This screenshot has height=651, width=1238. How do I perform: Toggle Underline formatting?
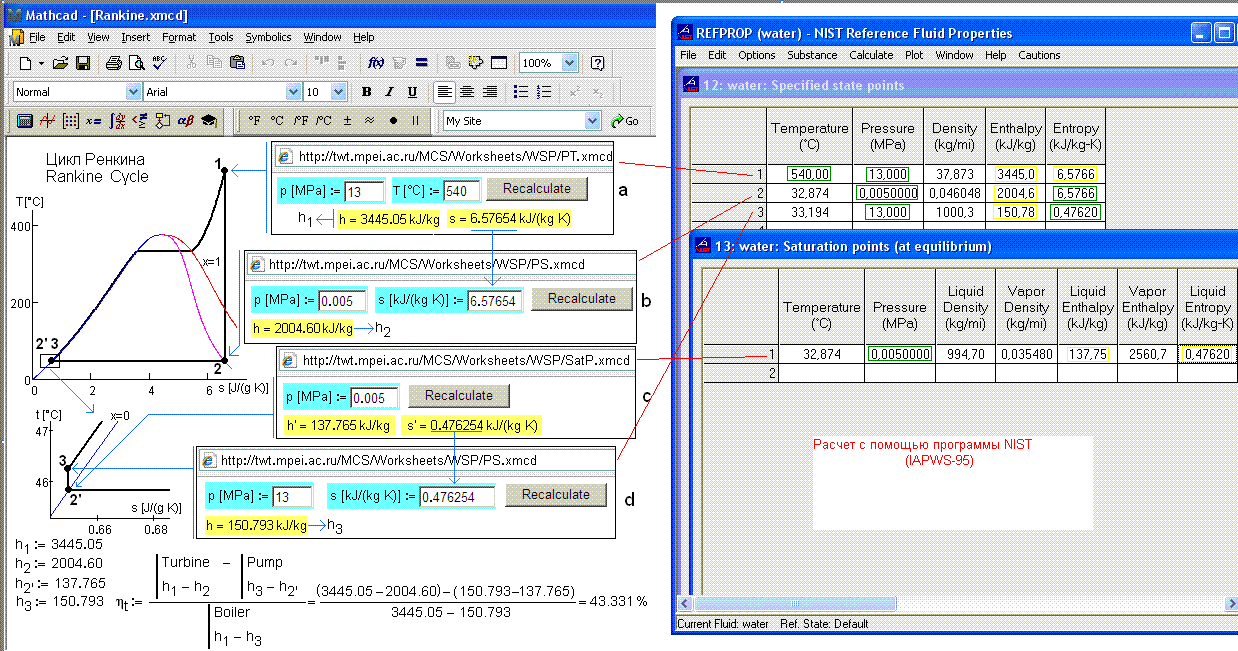411,92
